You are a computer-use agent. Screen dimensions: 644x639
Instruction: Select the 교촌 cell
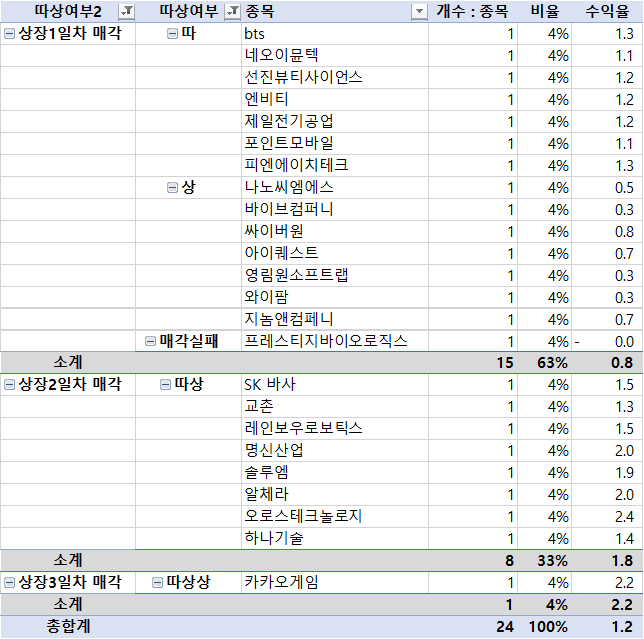coord(335,407)
